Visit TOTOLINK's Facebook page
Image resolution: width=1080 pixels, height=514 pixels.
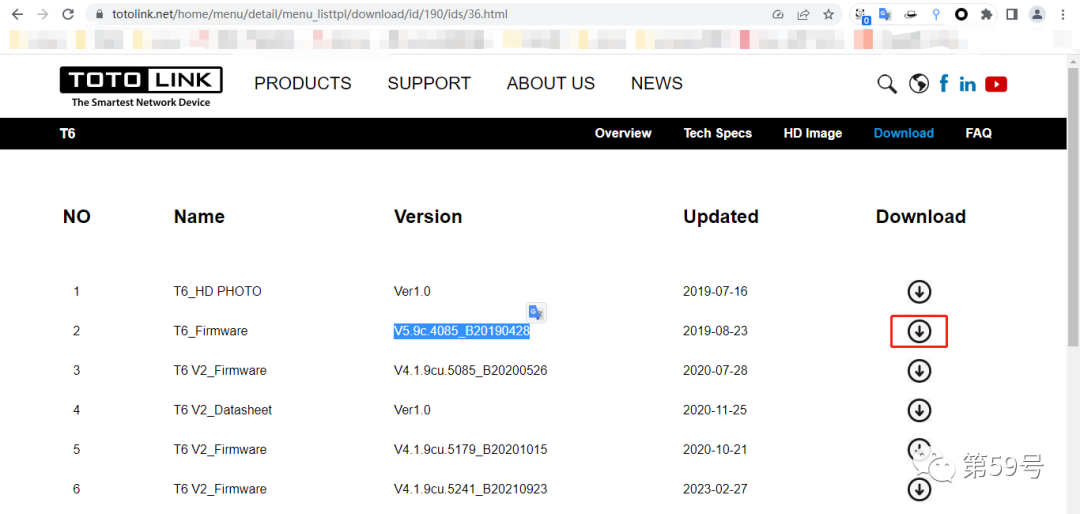point(944,83)
